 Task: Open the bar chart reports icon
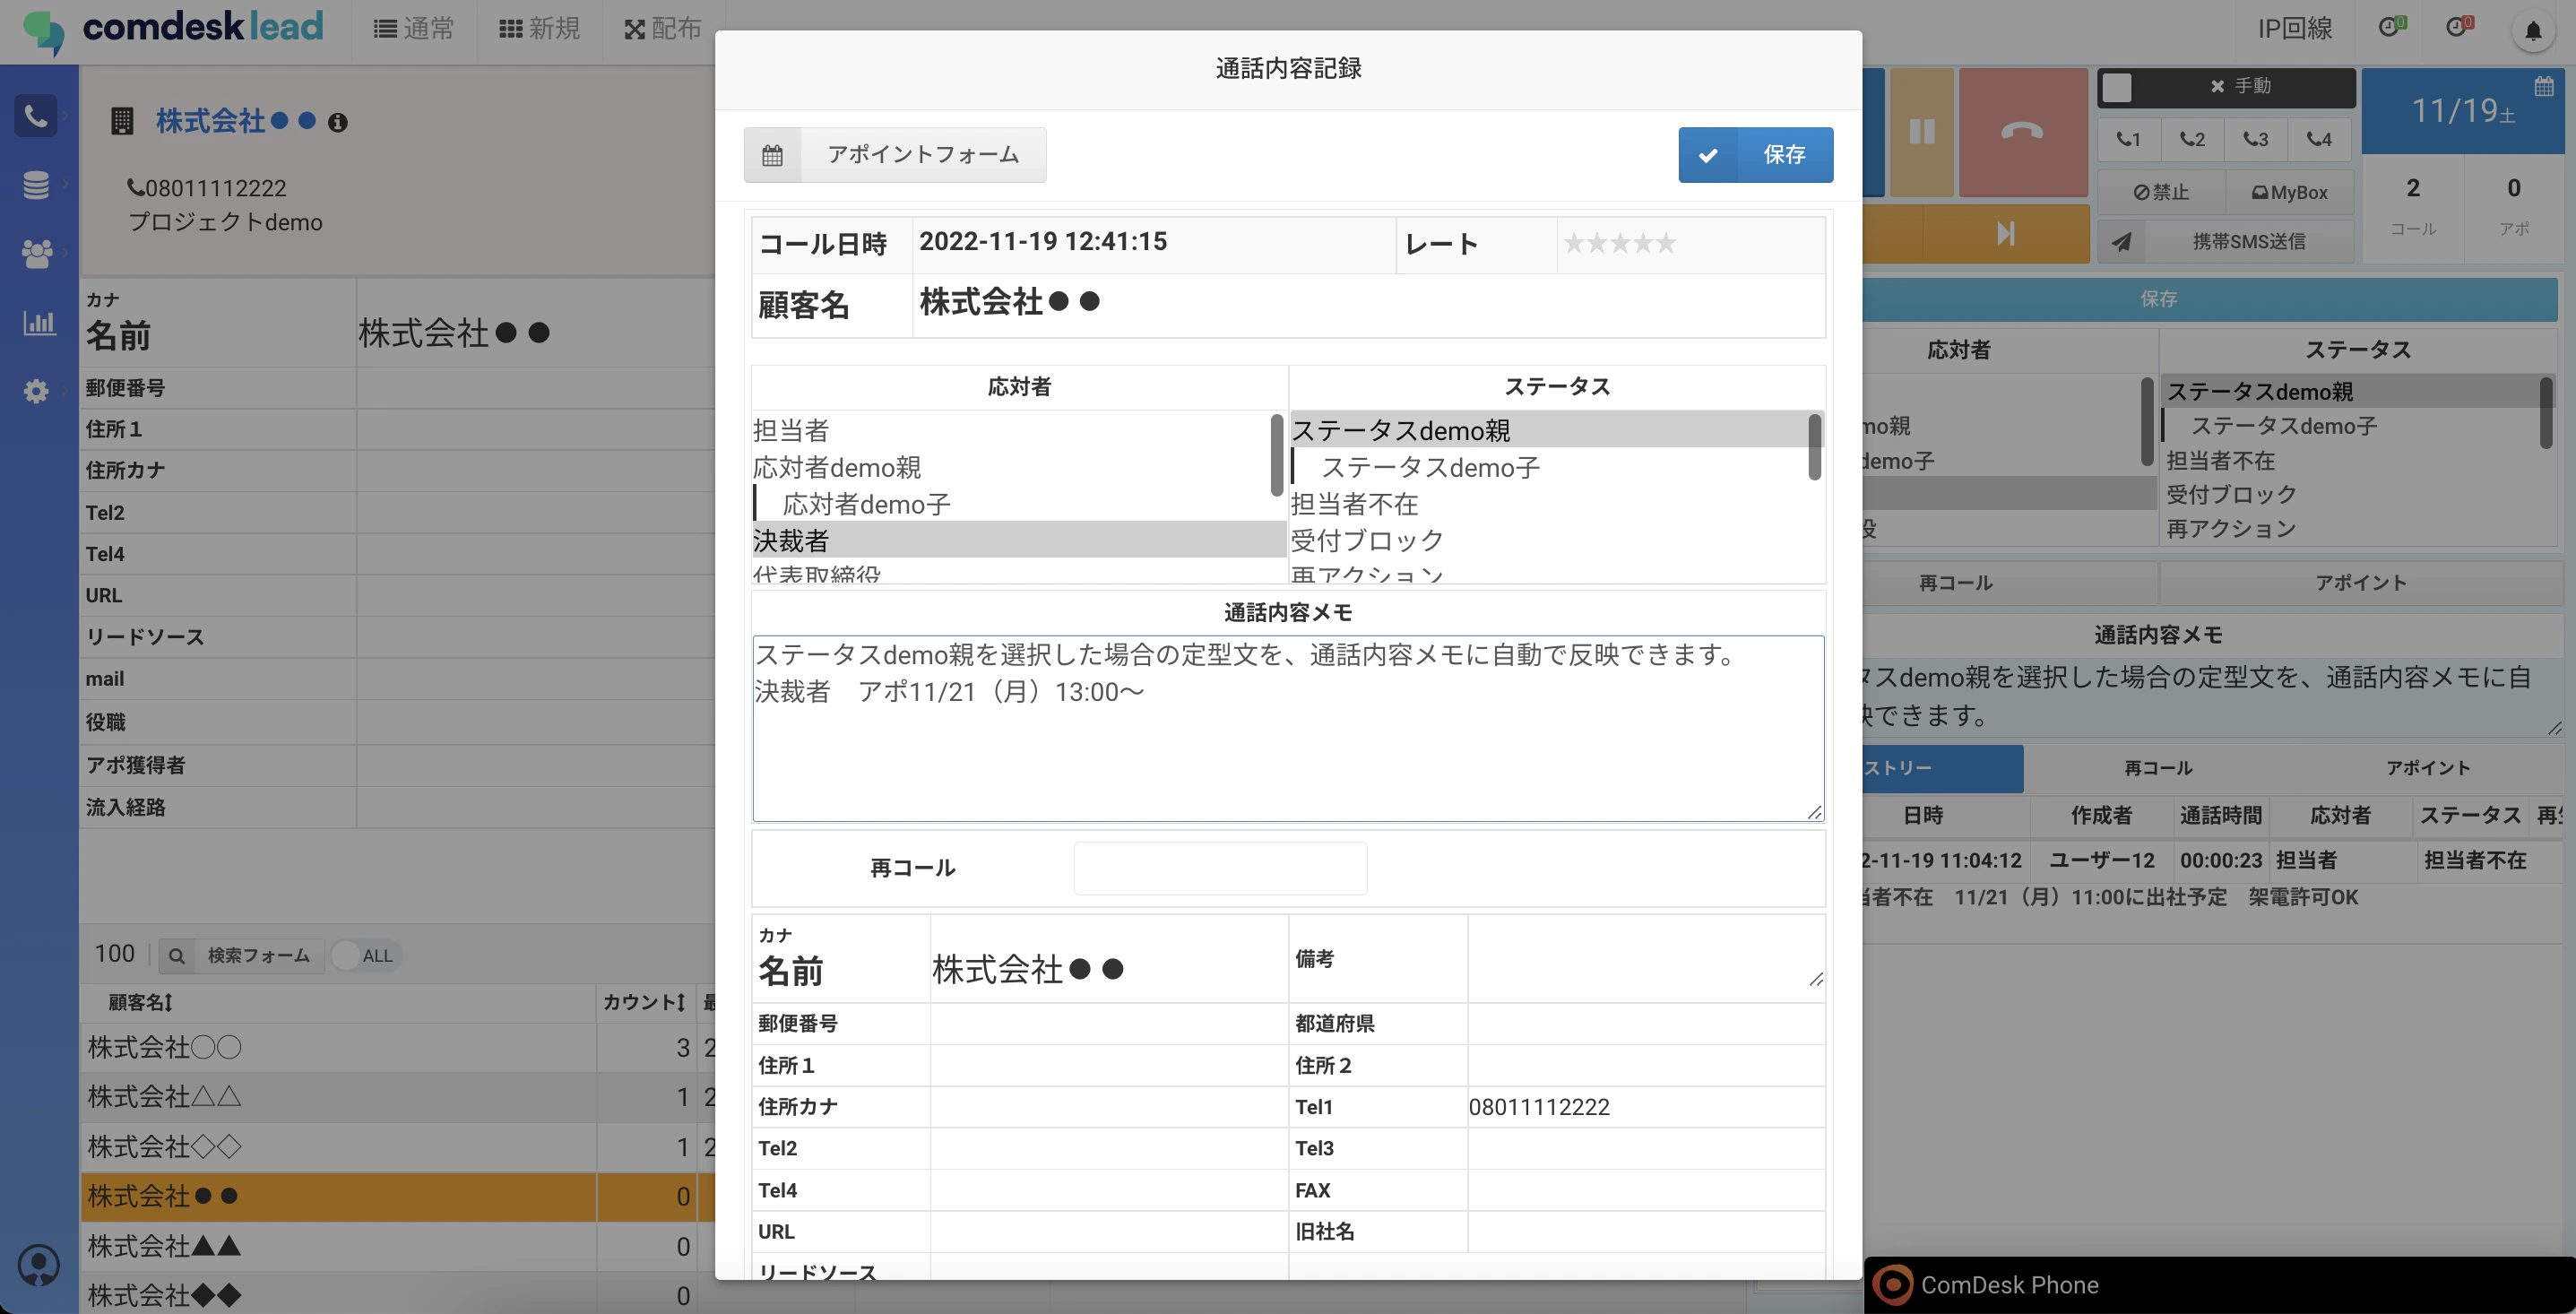39,322
